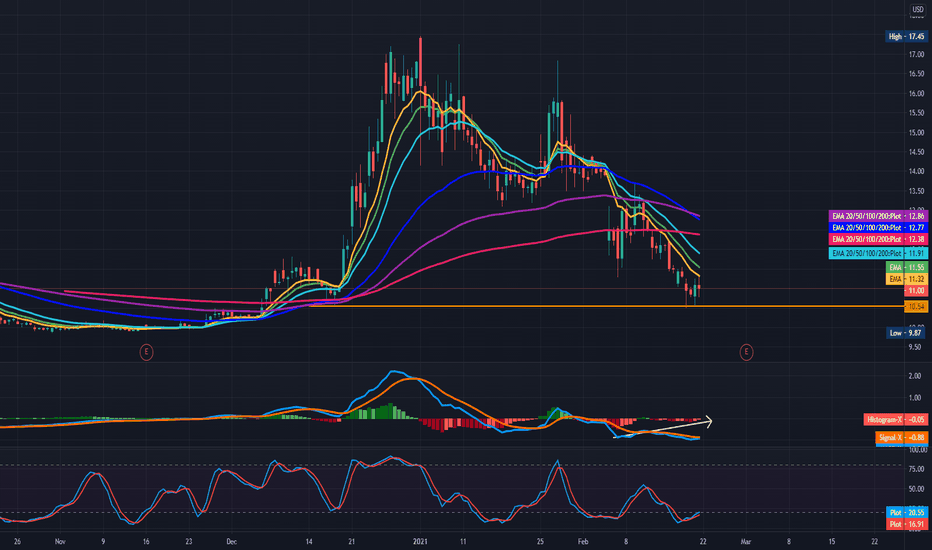Click the earnings E marker near March
This screenshot has width=932, height=550.
click(746, 352)
